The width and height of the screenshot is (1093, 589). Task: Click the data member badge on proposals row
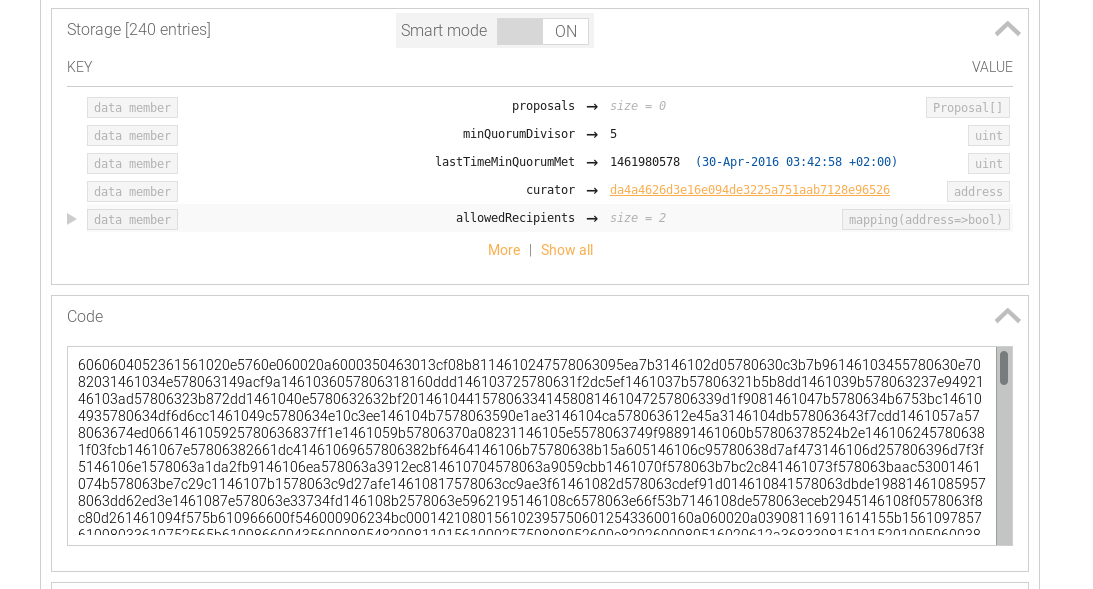(x=132, y=107)
